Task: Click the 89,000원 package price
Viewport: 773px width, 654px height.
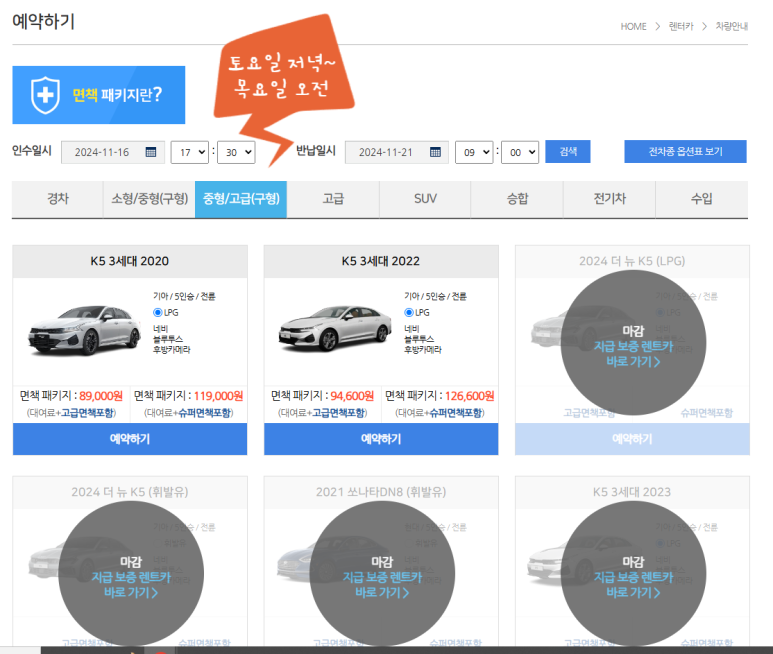Action: coord(101,396)
